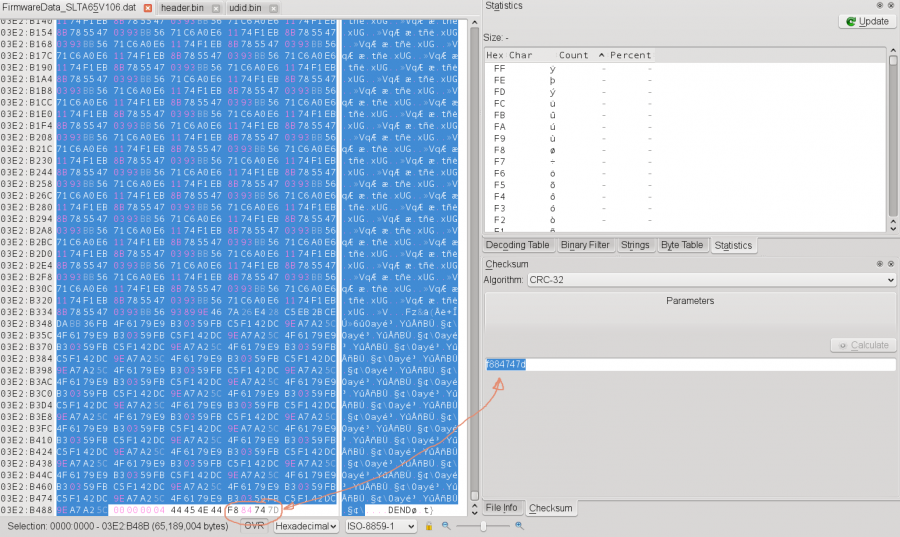Click the Parameters box in Checksum panel
The image size is (900, 537).
(690, 313)
